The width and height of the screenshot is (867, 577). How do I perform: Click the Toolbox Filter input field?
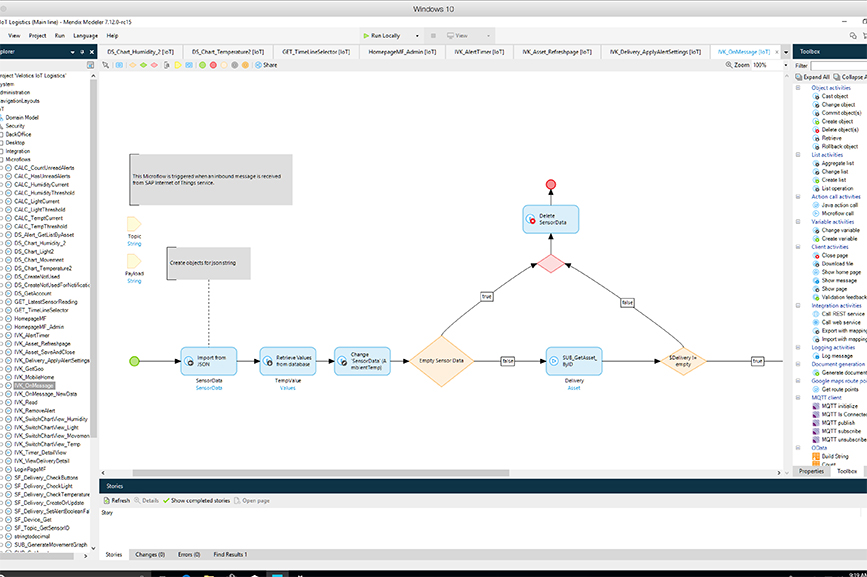pos(839,65)
